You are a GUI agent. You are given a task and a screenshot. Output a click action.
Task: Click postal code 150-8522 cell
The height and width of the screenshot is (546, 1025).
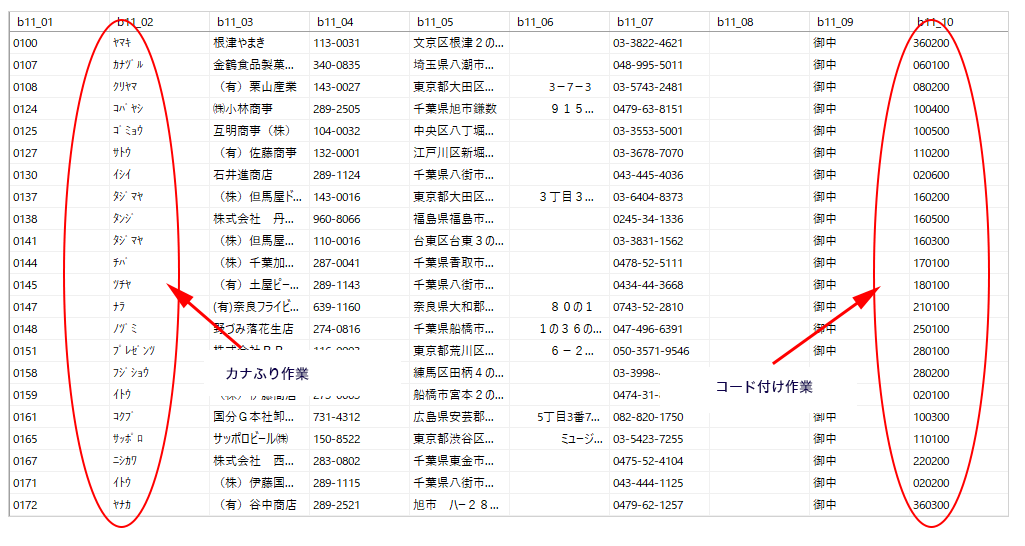pyautogui.click(x=337, y=439)
